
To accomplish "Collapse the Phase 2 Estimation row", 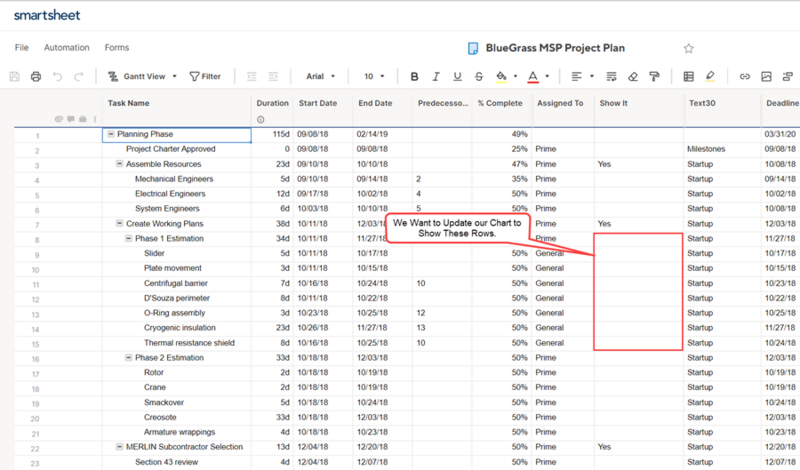I will [x=129, y=358].
